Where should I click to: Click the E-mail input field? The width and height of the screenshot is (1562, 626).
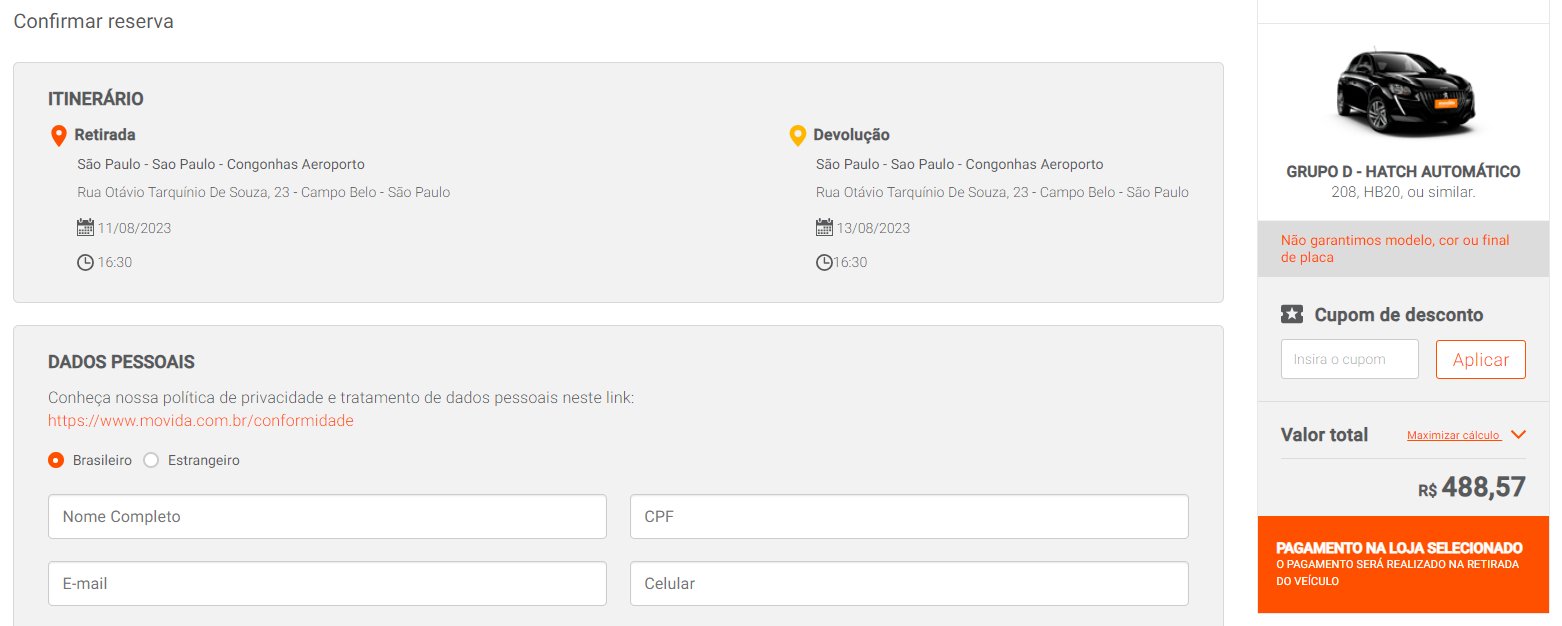[327, 583]
